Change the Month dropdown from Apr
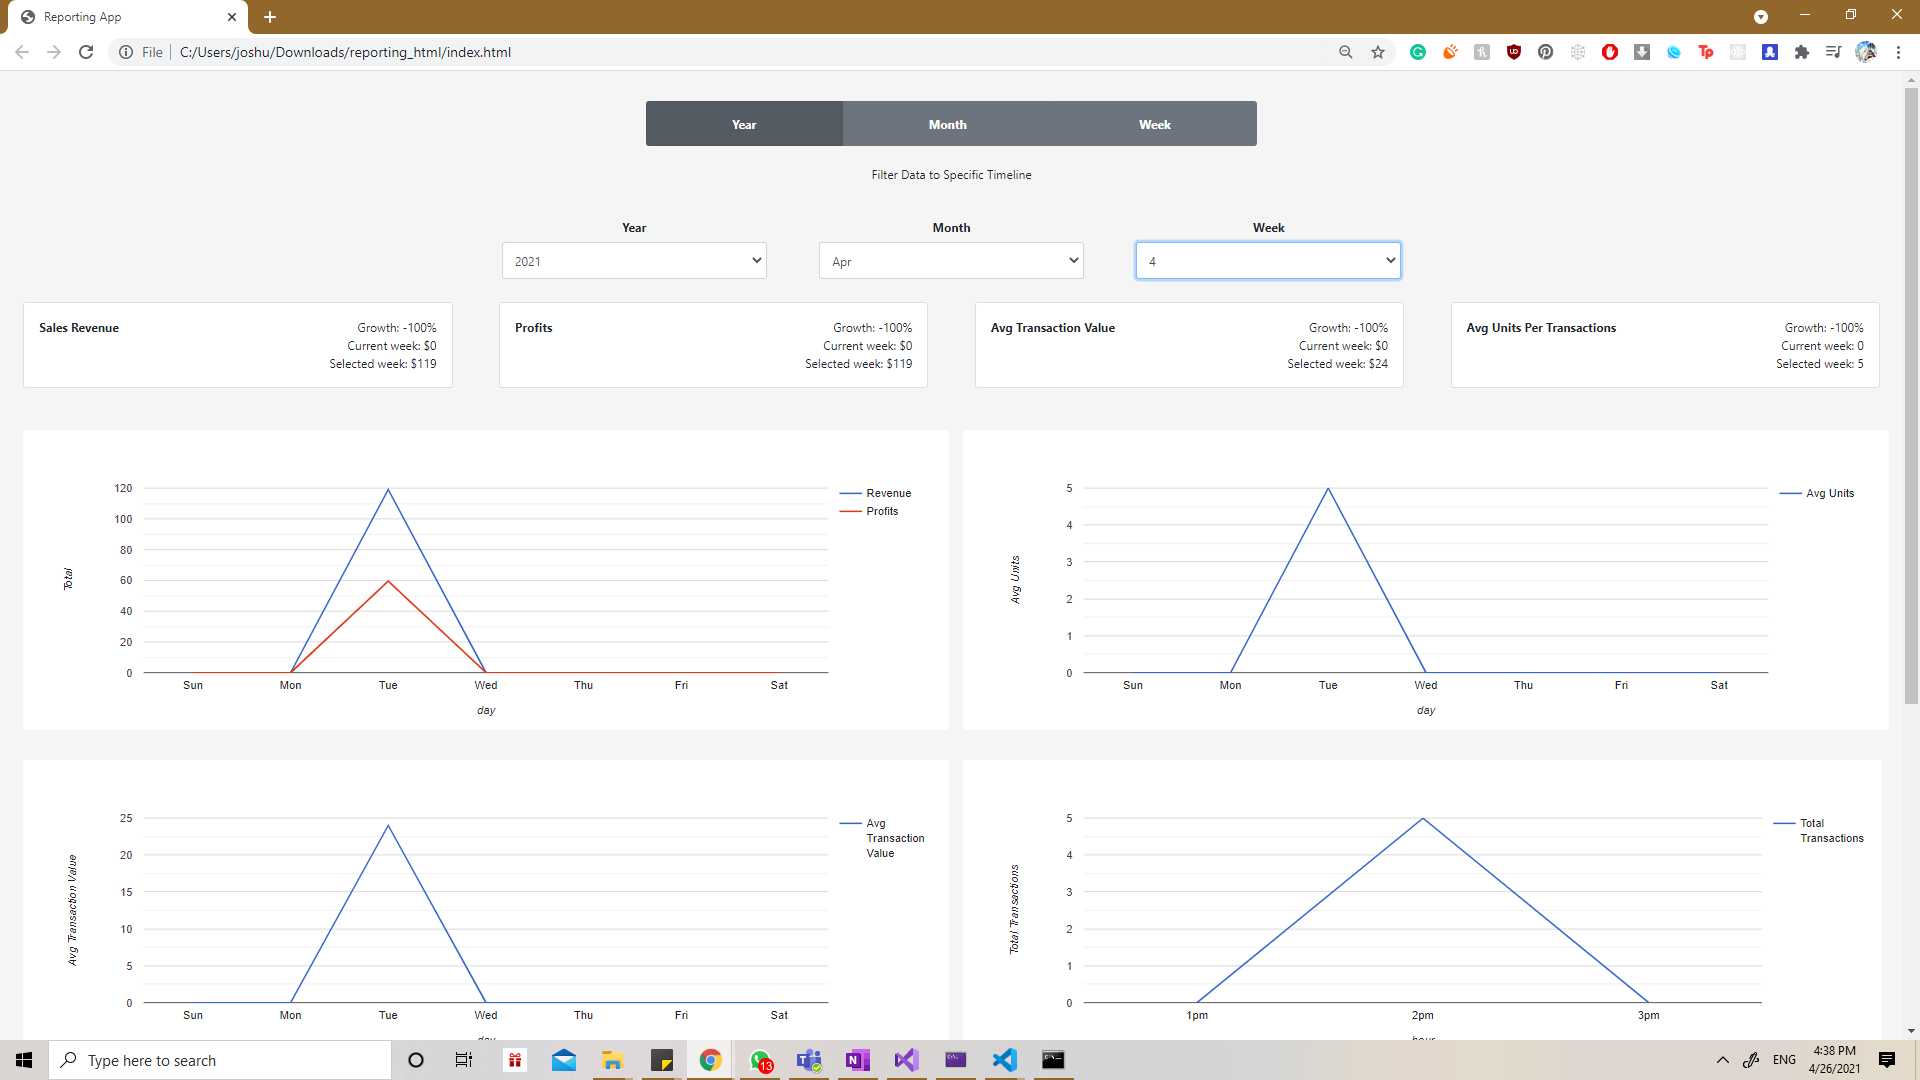 tap(951, 260)
